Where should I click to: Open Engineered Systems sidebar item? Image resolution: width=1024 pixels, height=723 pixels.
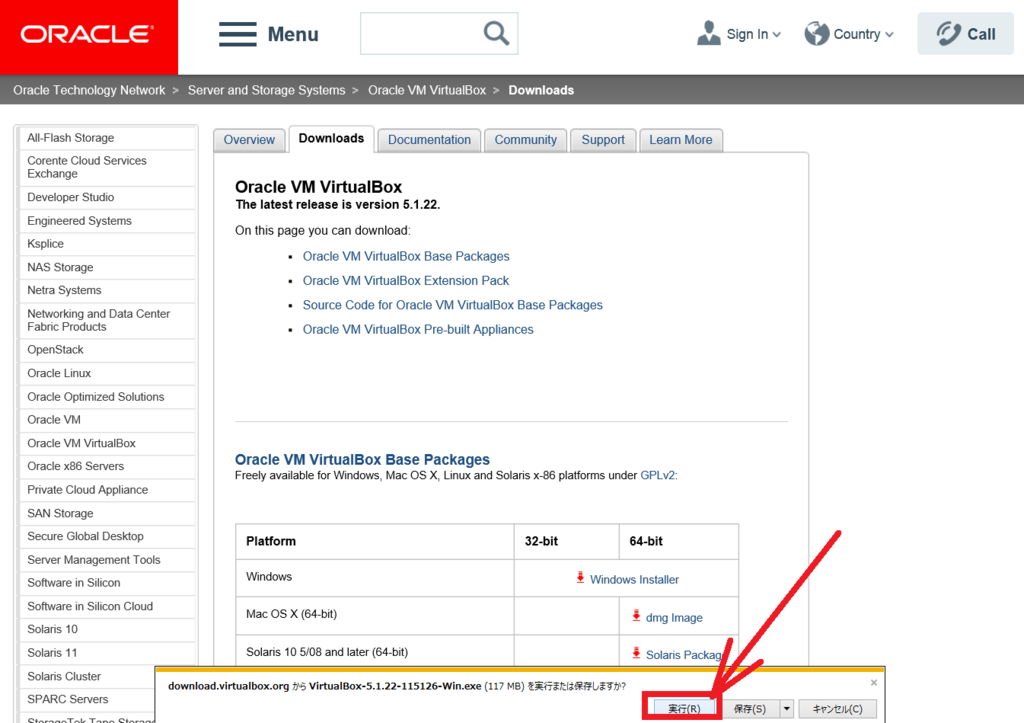(79, 221)
